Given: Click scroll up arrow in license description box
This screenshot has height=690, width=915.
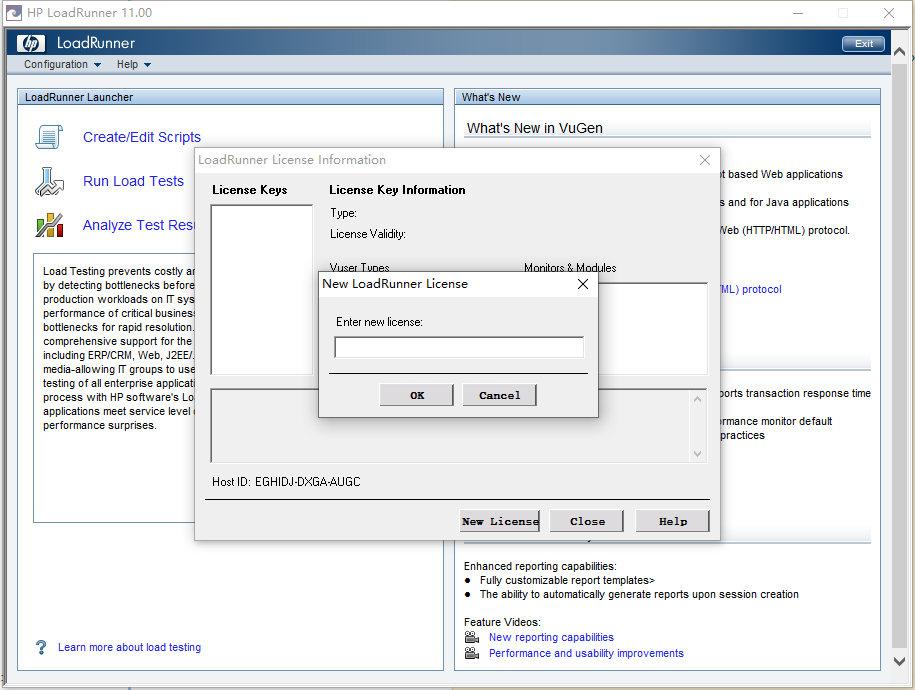Looking at the screenshot, I should pos(697,399).
